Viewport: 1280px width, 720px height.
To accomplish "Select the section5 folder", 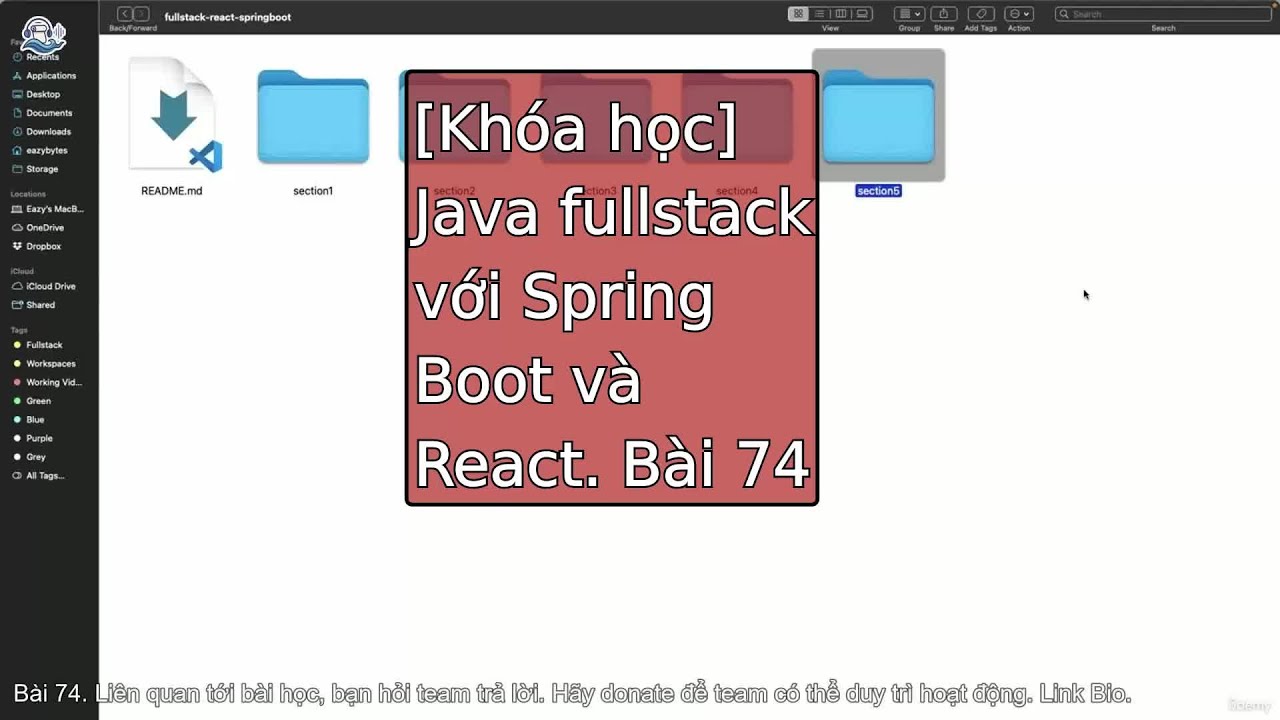I will pyautogui.click(x=878, y=125).
